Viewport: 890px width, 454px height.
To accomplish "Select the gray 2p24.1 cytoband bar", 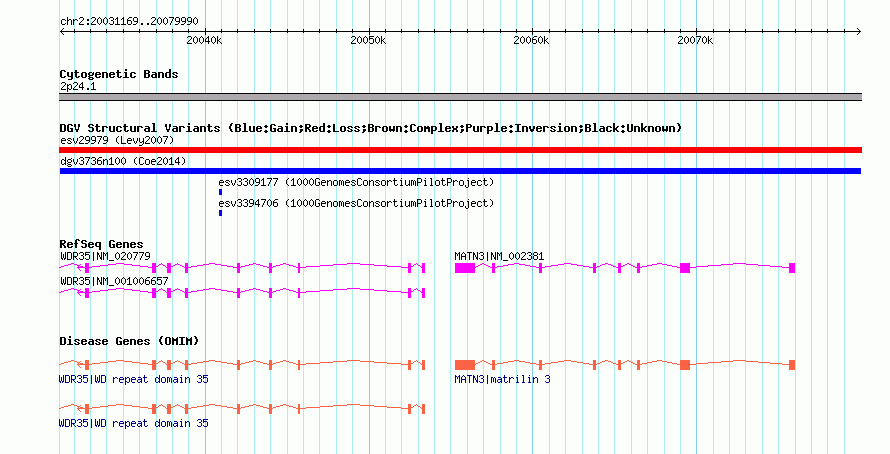I will (460, 97).
